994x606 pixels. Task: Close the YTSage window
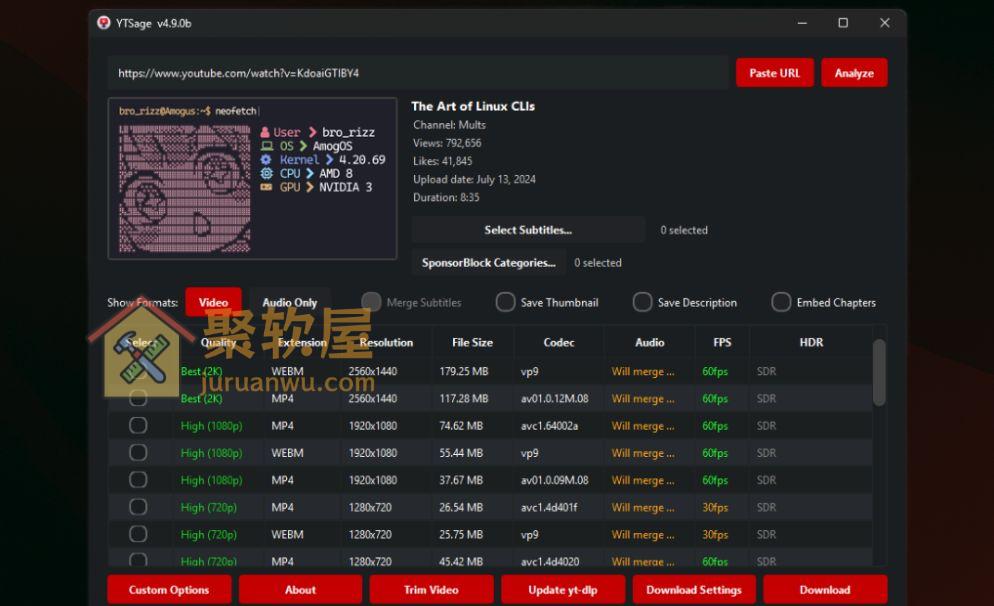[x=885, y=23]
